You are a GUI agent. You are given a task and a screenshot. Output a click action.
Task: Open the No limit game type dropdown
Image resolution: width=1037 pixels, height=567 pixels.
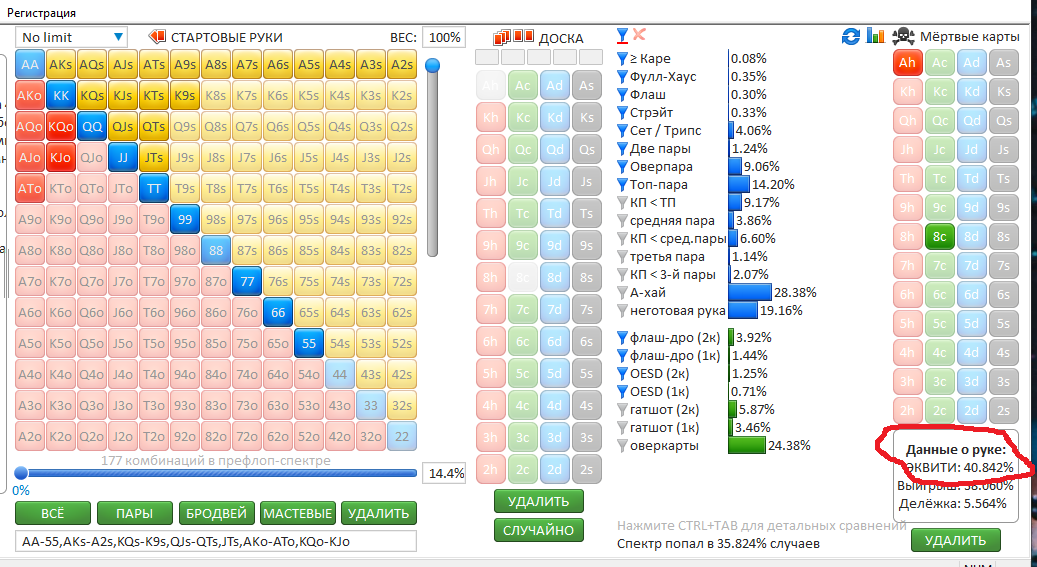[x=72, y=37]
